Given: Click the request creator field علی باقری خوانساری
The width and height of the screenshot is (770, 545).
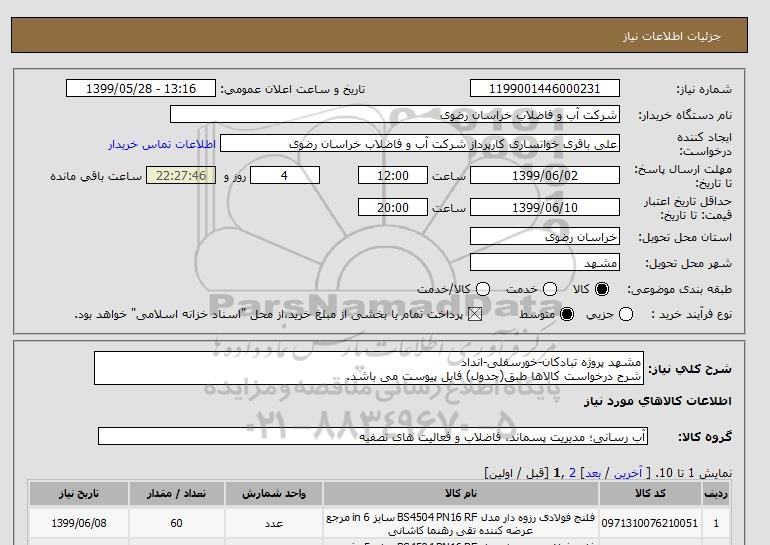Looking at the screenshot, I should tap(420, 143).
